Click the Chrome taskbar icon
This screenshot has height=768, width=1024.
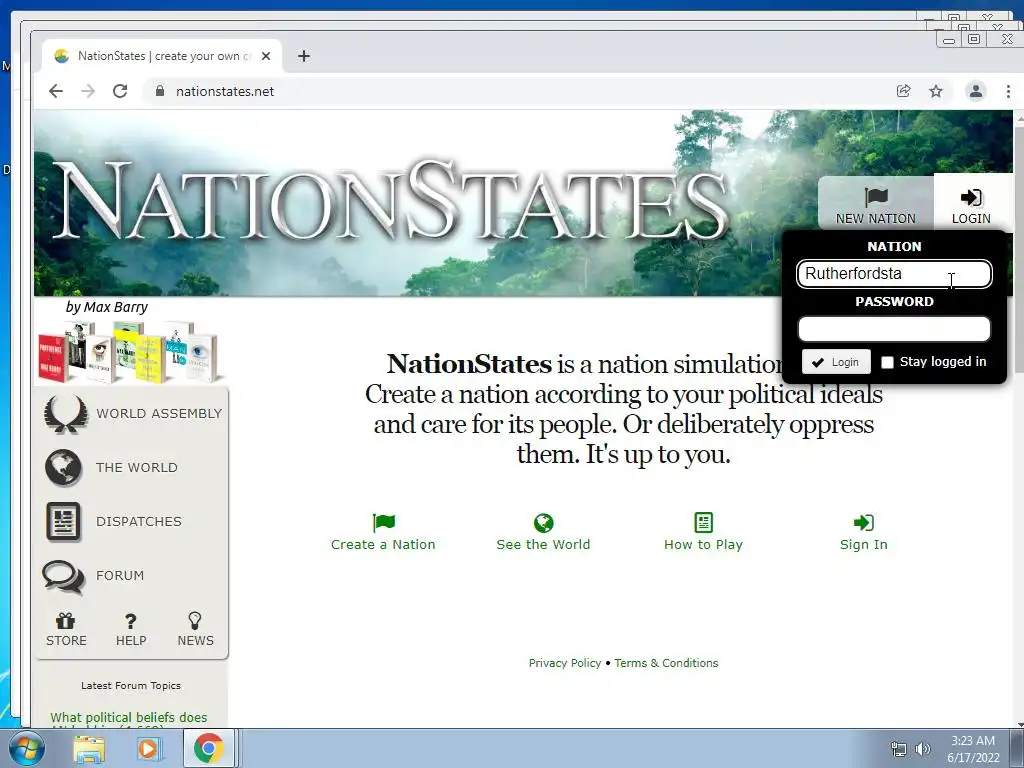coord(208,748)
